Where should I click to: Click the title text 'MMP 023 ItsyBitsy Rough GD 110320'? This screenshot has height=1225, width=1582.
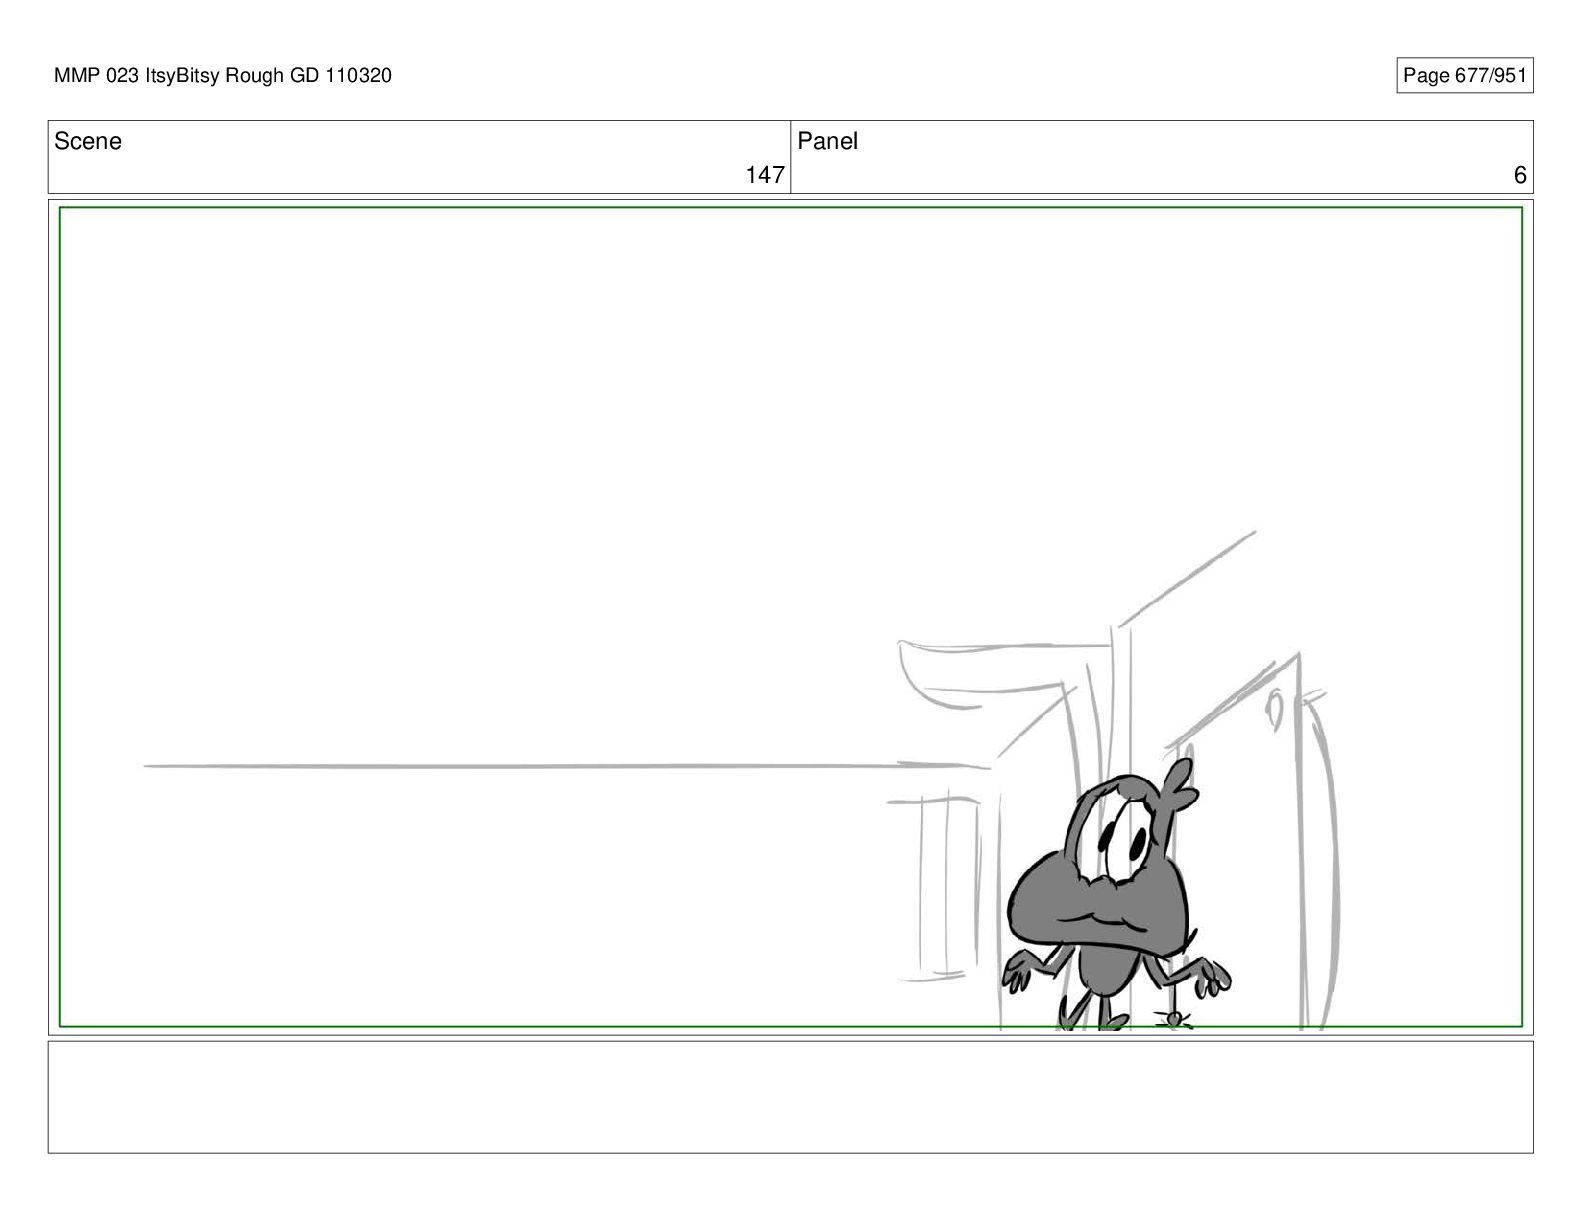pyautogui.click(x=223, y=75)
